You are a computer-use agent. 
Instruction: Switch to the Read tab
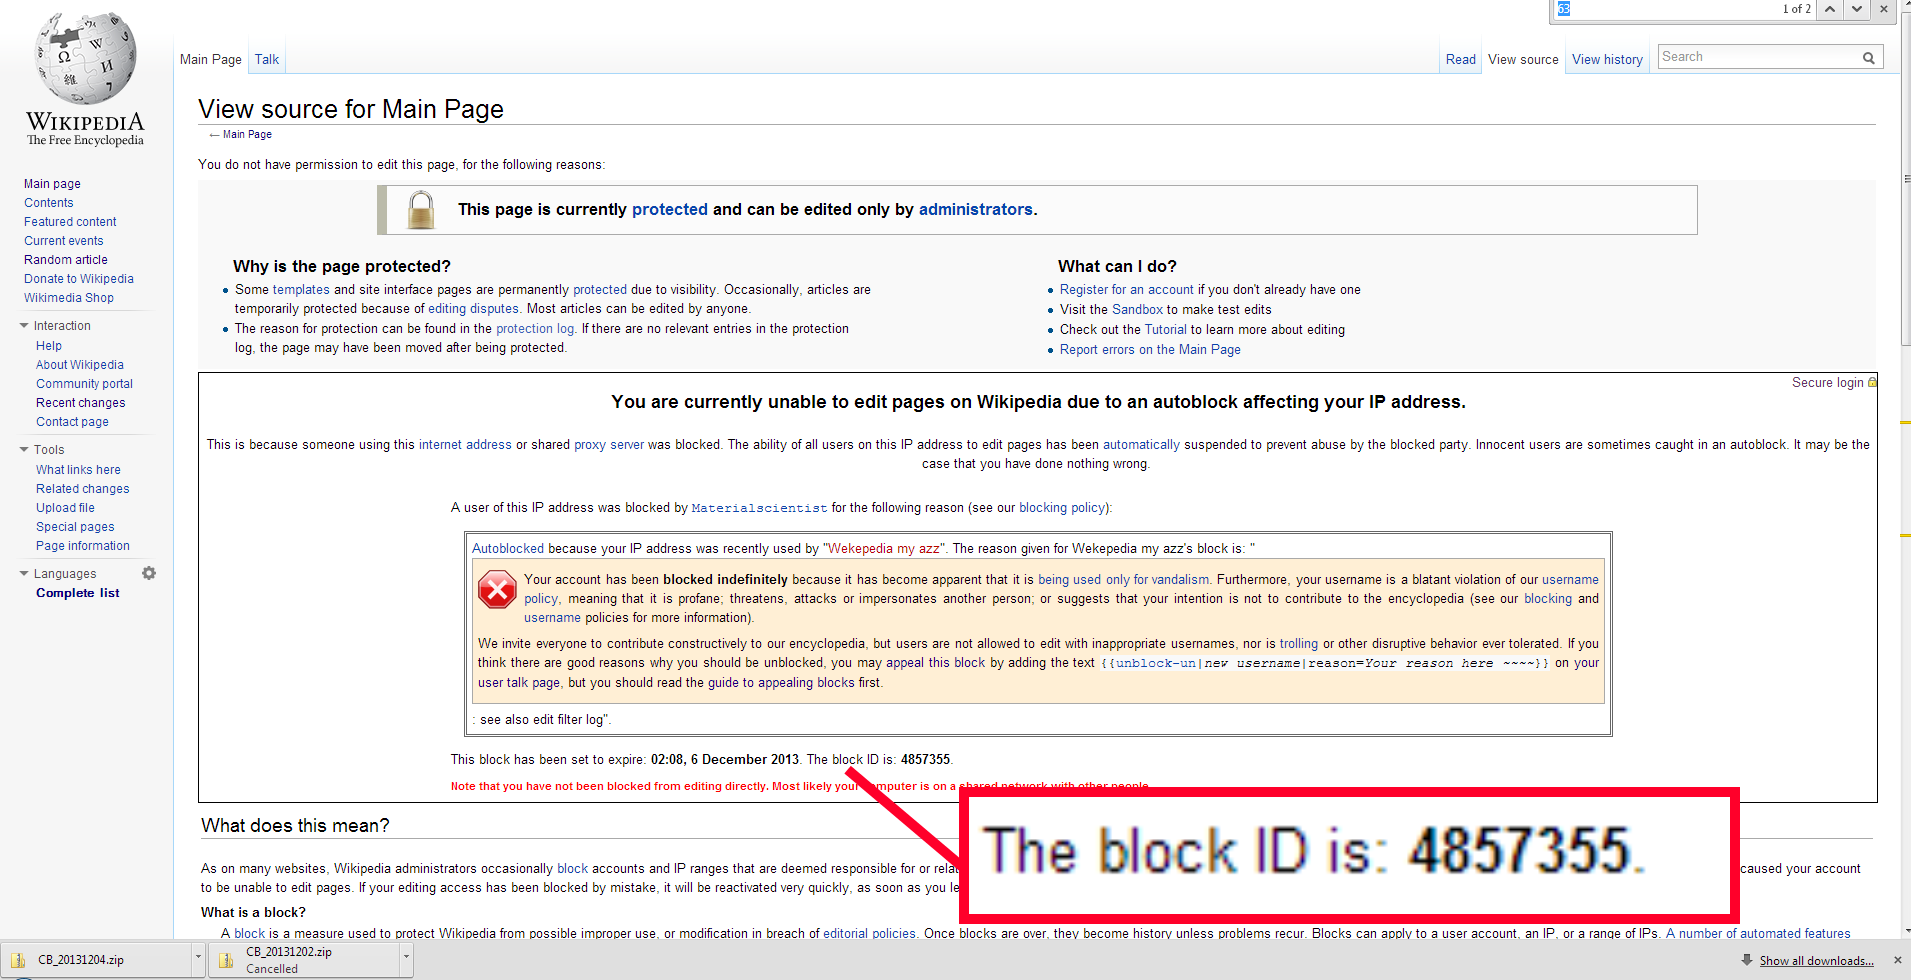[x=1461, y=59]
